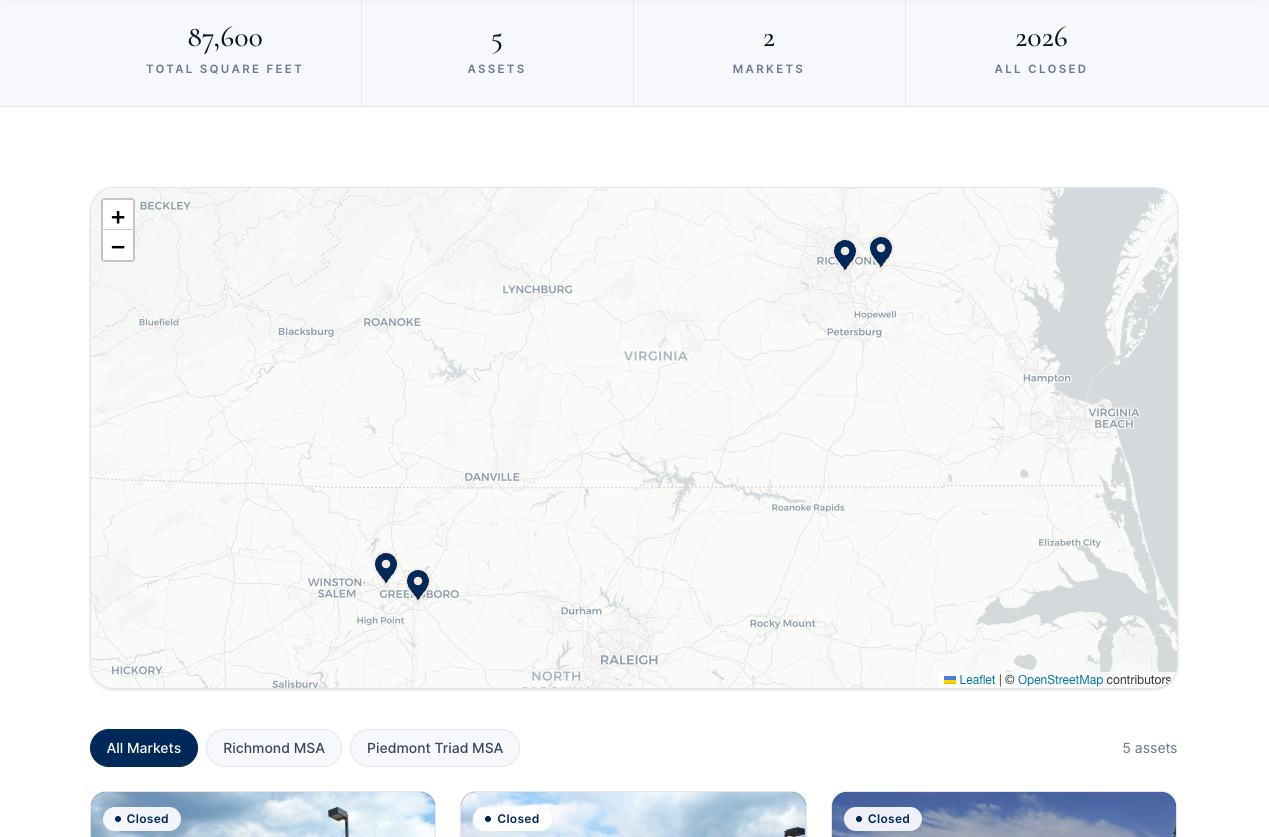The height and width of the screenshot is (837, 1269).
Task: Click the Durham label on map
Action: (x=581, y=611)
